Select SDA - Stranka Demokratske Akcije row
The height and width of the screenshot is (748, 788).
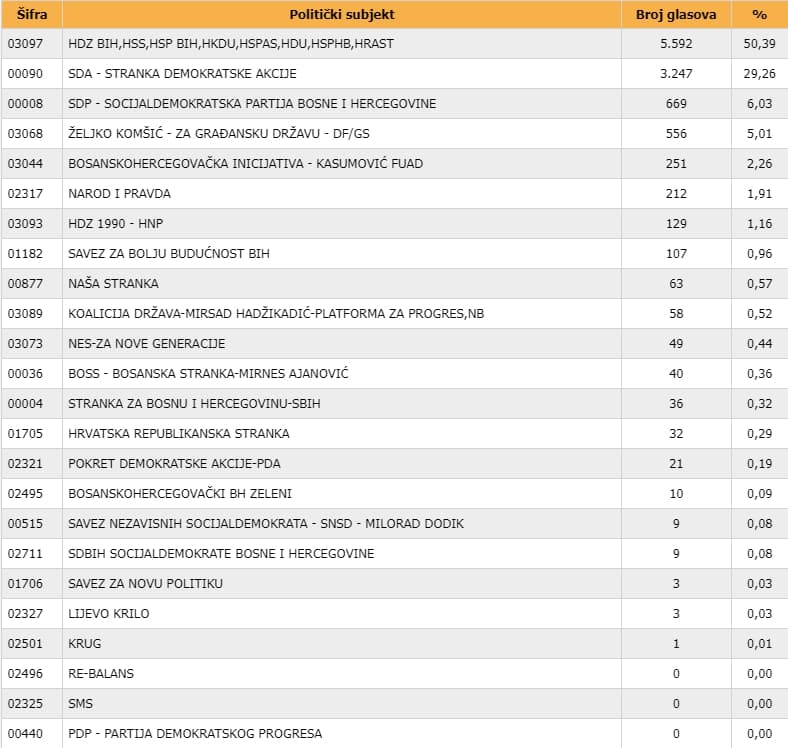pyautogui.click(x=182, y=74)
